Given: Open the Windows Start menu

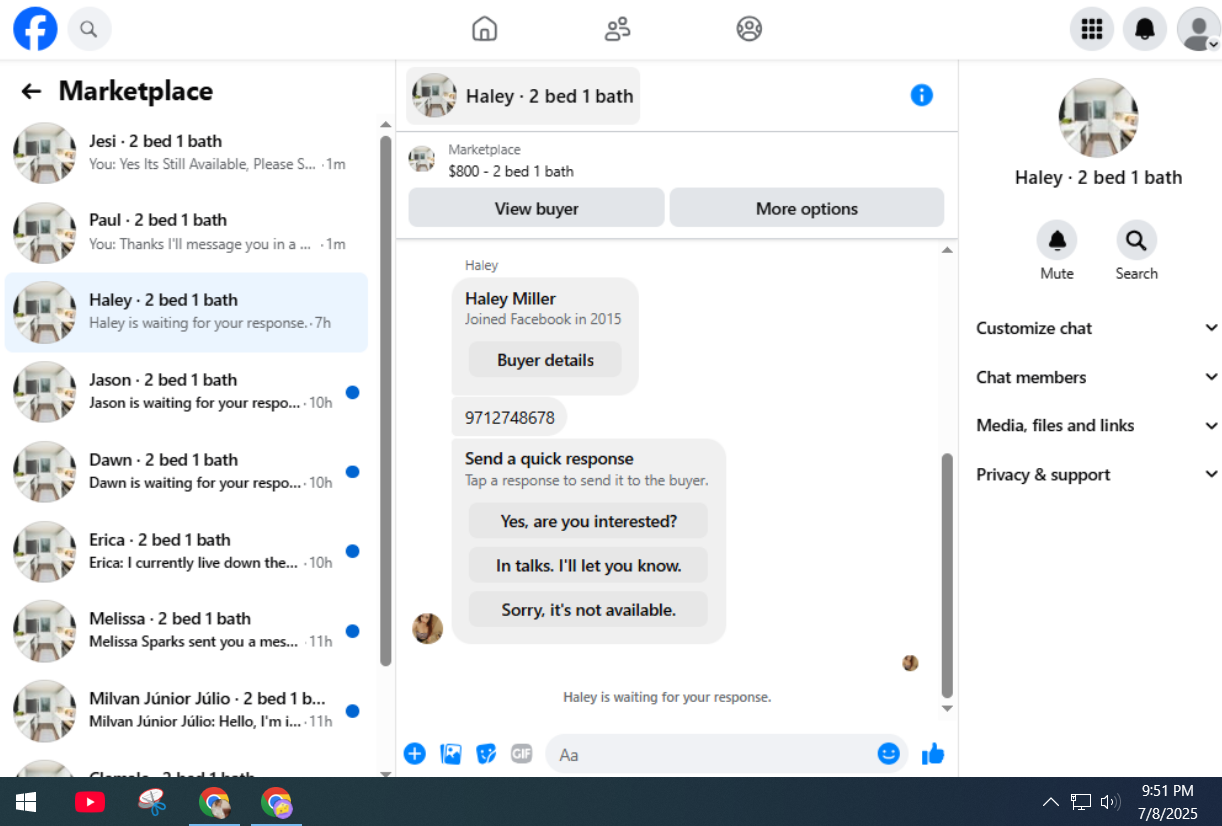Looking at the screenshot, I should pyautogui.click(x=26, y=802).
